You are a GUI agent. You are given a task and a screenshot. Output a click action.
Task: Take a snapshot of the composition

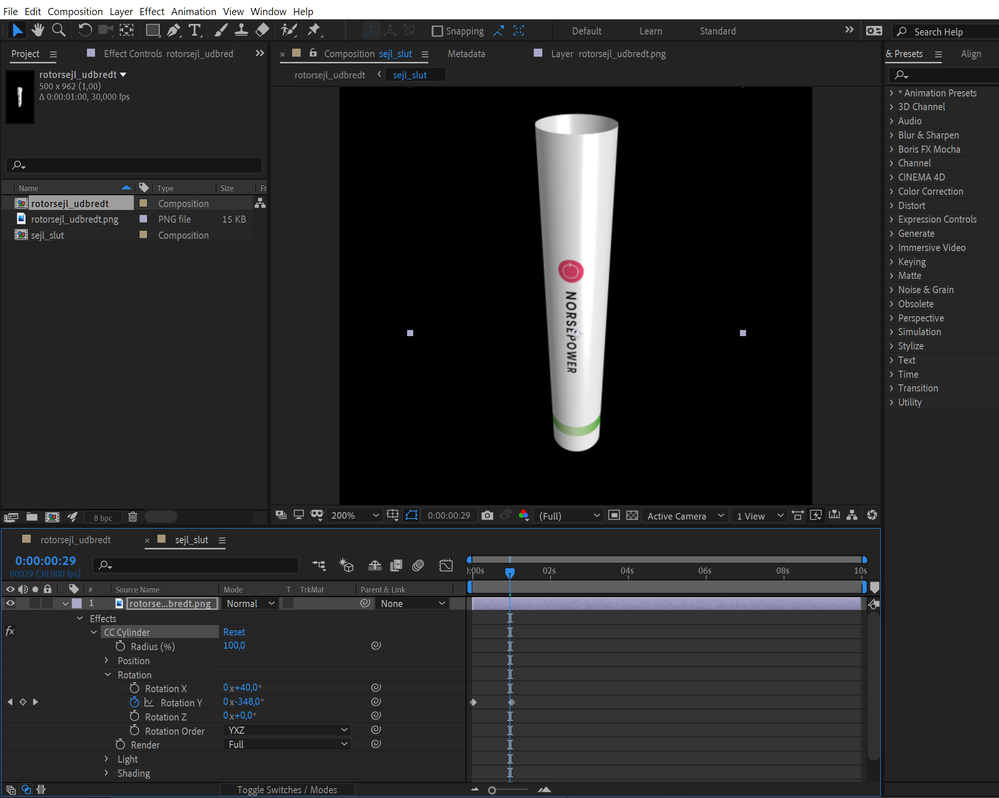[x=487, y=515]
